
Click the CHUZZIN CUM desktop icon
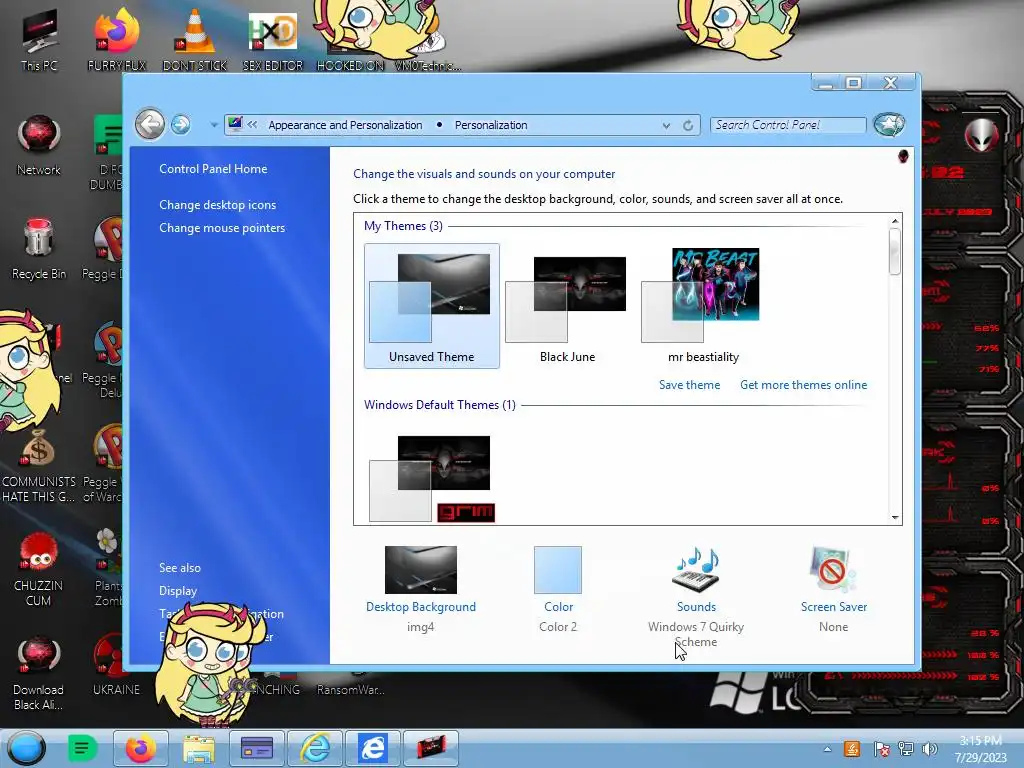point(39,569)
